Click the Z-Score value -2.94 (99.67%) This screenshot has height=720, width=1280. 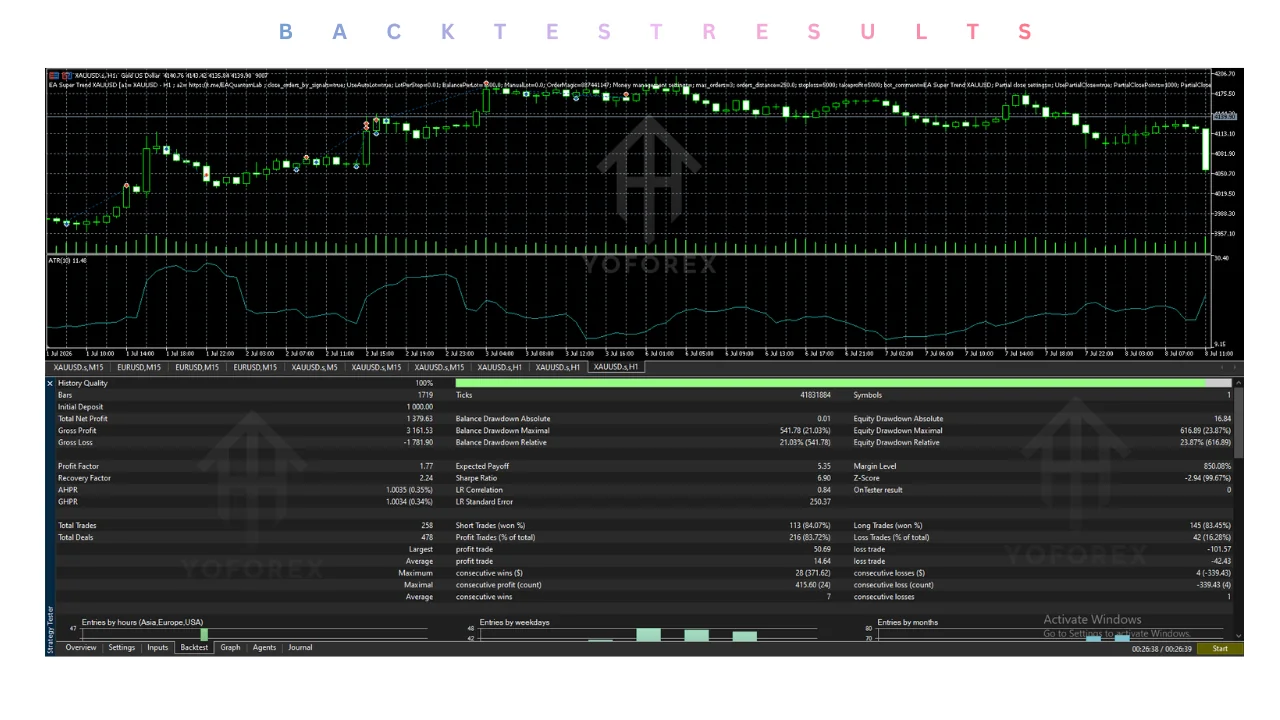[1208, 478]
